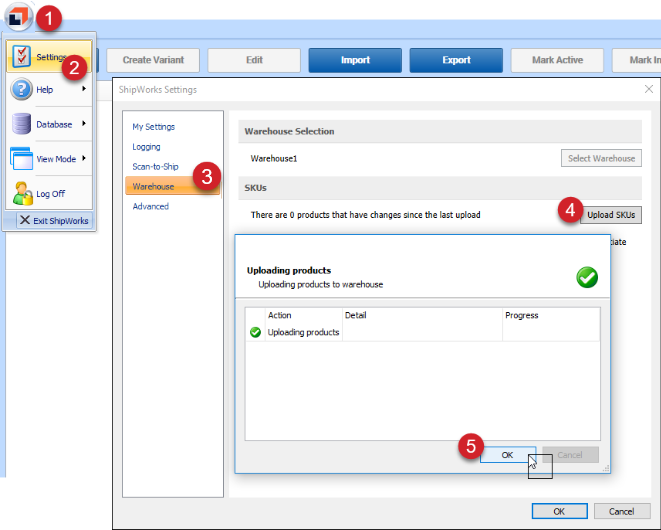
Task: Select the My Settings section
Action: pyautogui.click(x=153, y=126)
